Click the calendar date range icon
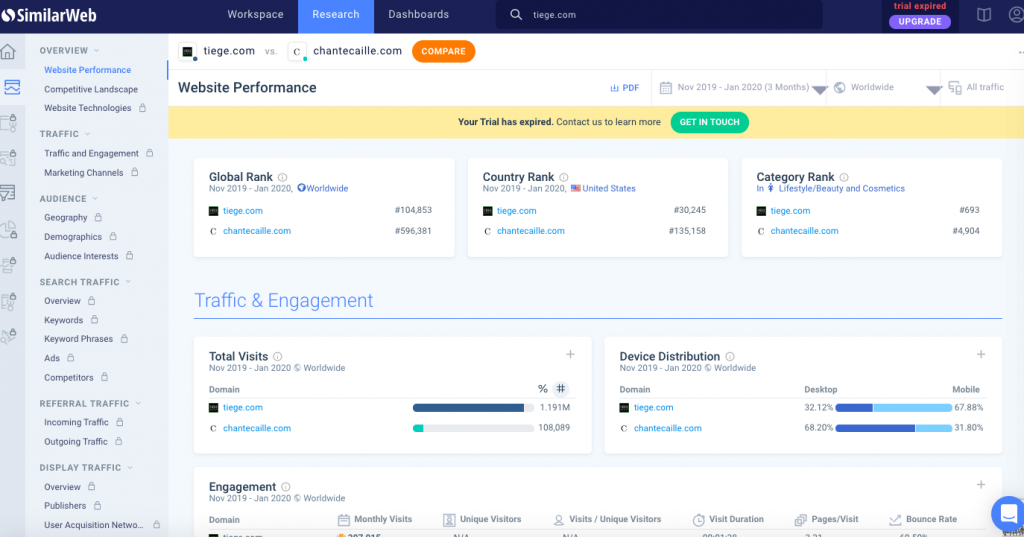Screen dimensions: 1024x537 coord(665,88)
